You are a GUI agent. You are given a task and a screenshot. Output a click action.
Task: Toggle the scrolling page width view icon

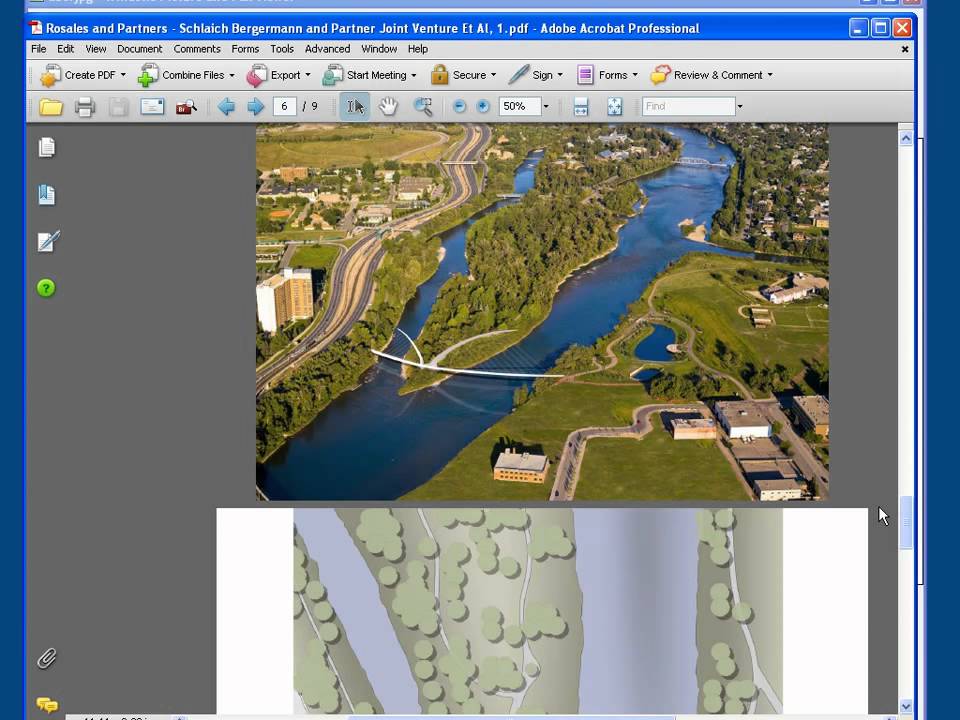[x=580, y=107]
